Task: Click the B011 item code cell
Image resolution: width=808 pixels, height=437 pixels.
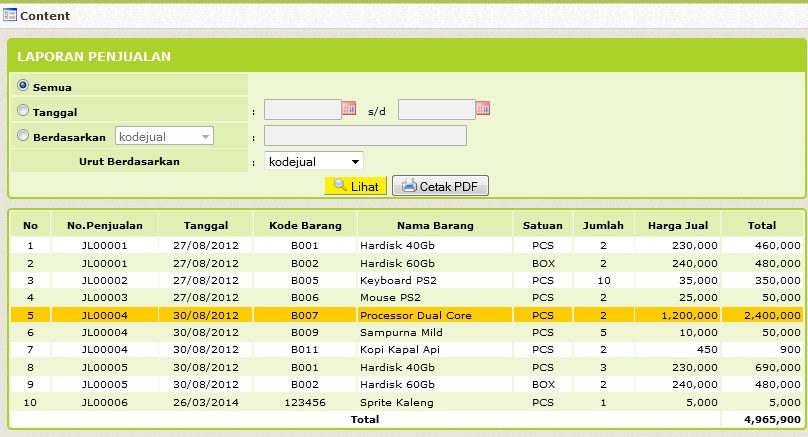Action: click(305, 349)
